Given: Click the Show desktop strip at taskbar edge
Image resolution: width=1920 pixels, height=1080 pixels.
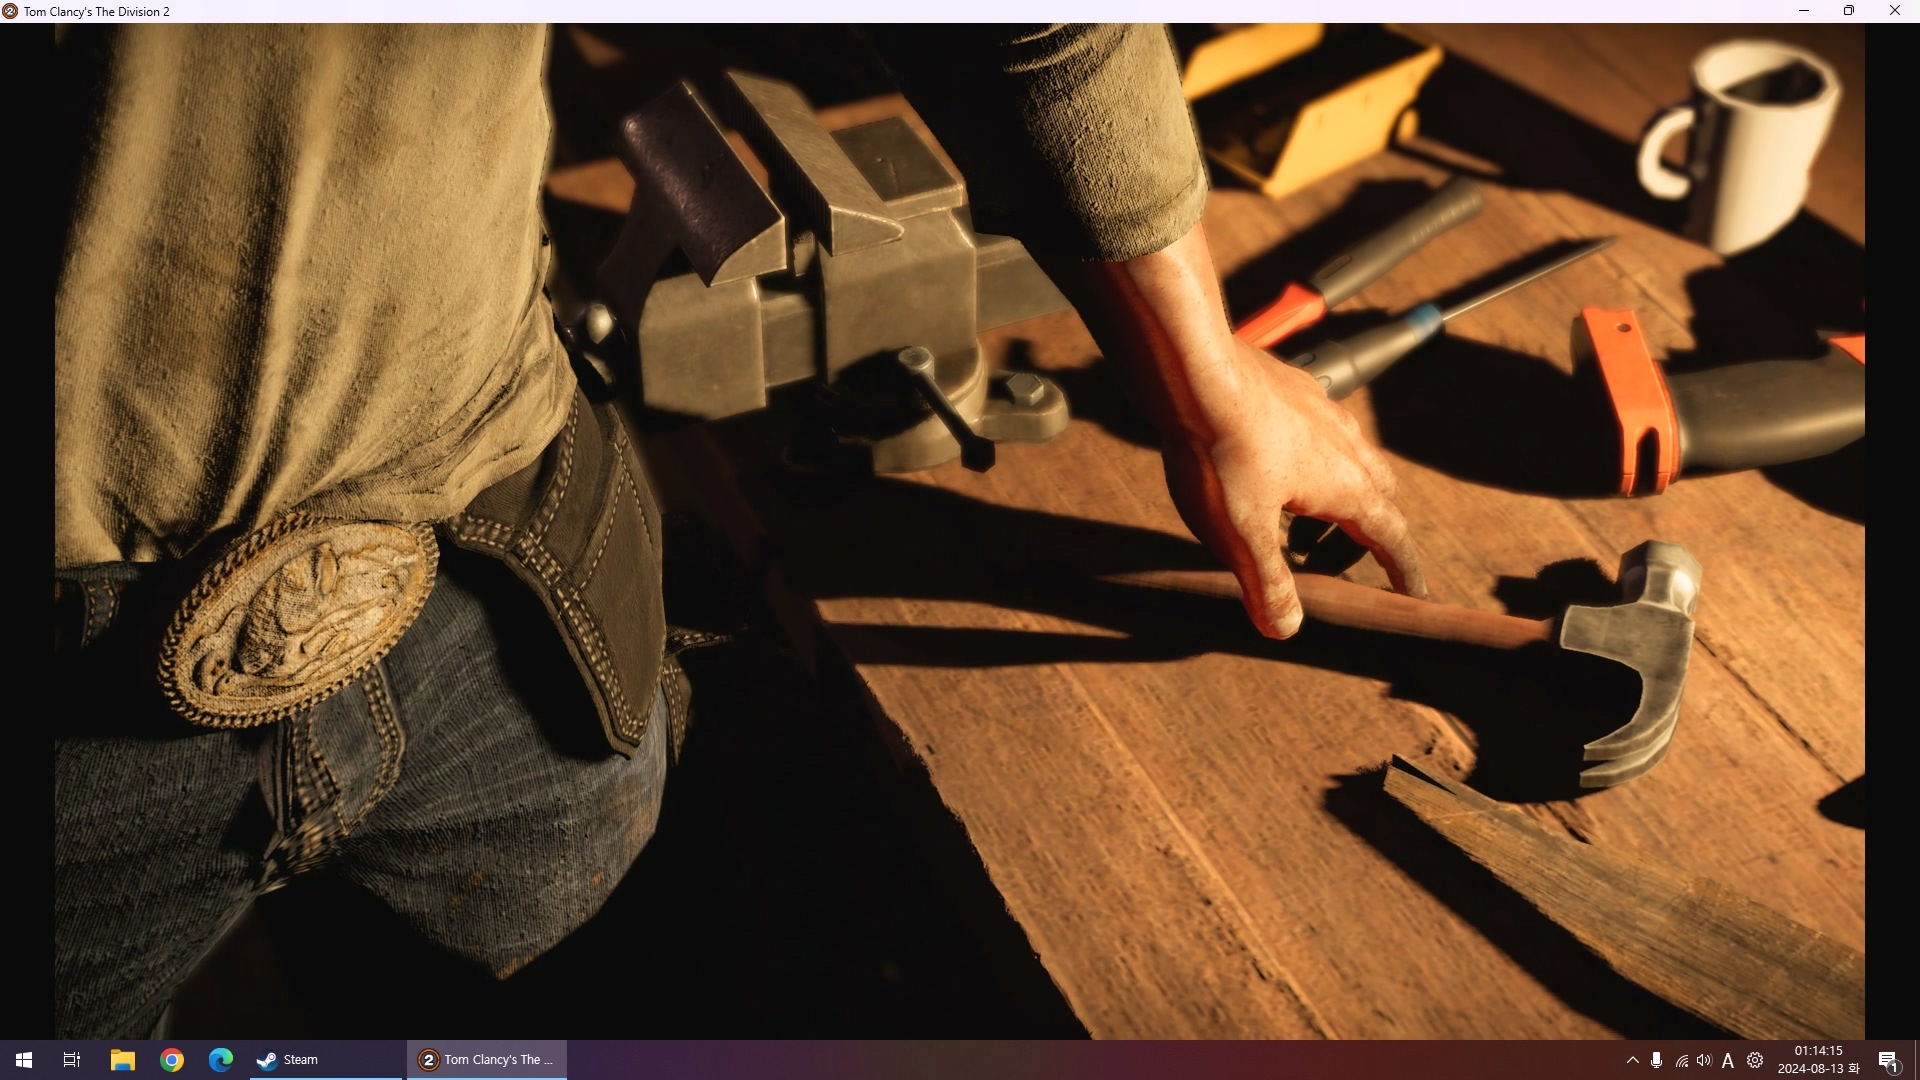Looking at the screenshot, I should click(1916, 1060).
